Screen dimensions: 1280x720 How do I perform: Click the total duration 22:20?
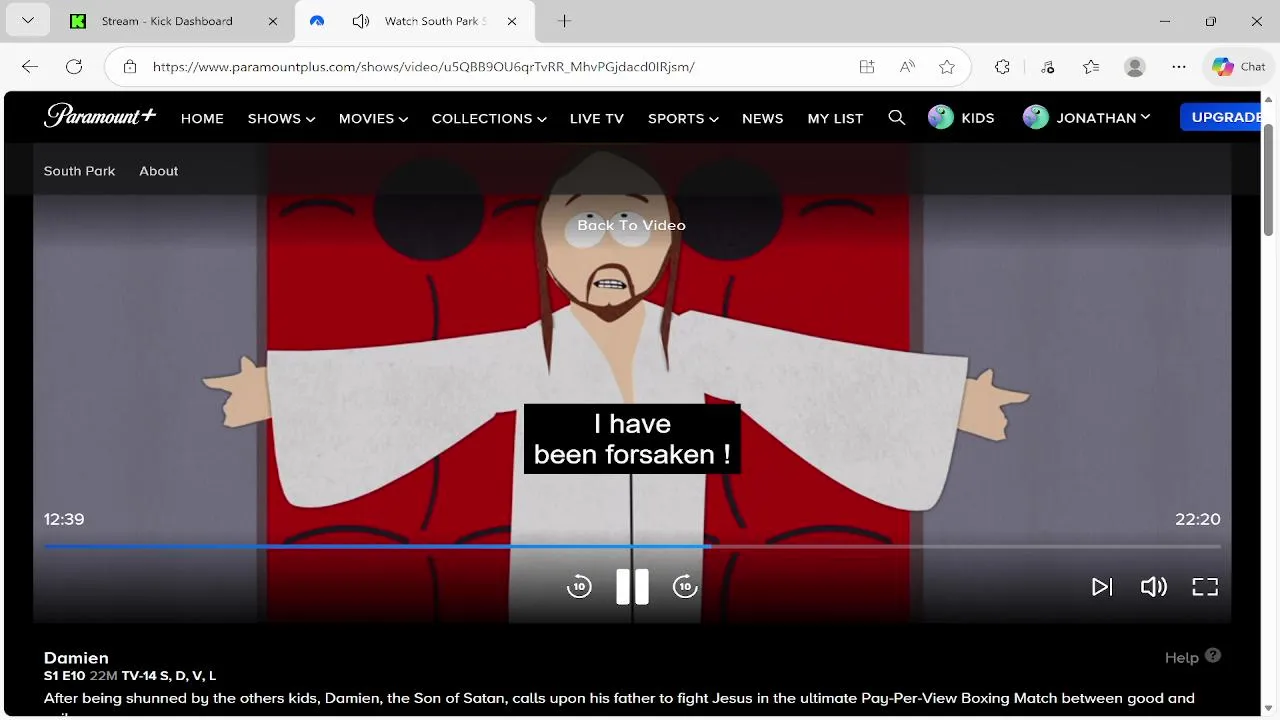coord(1198,519)
